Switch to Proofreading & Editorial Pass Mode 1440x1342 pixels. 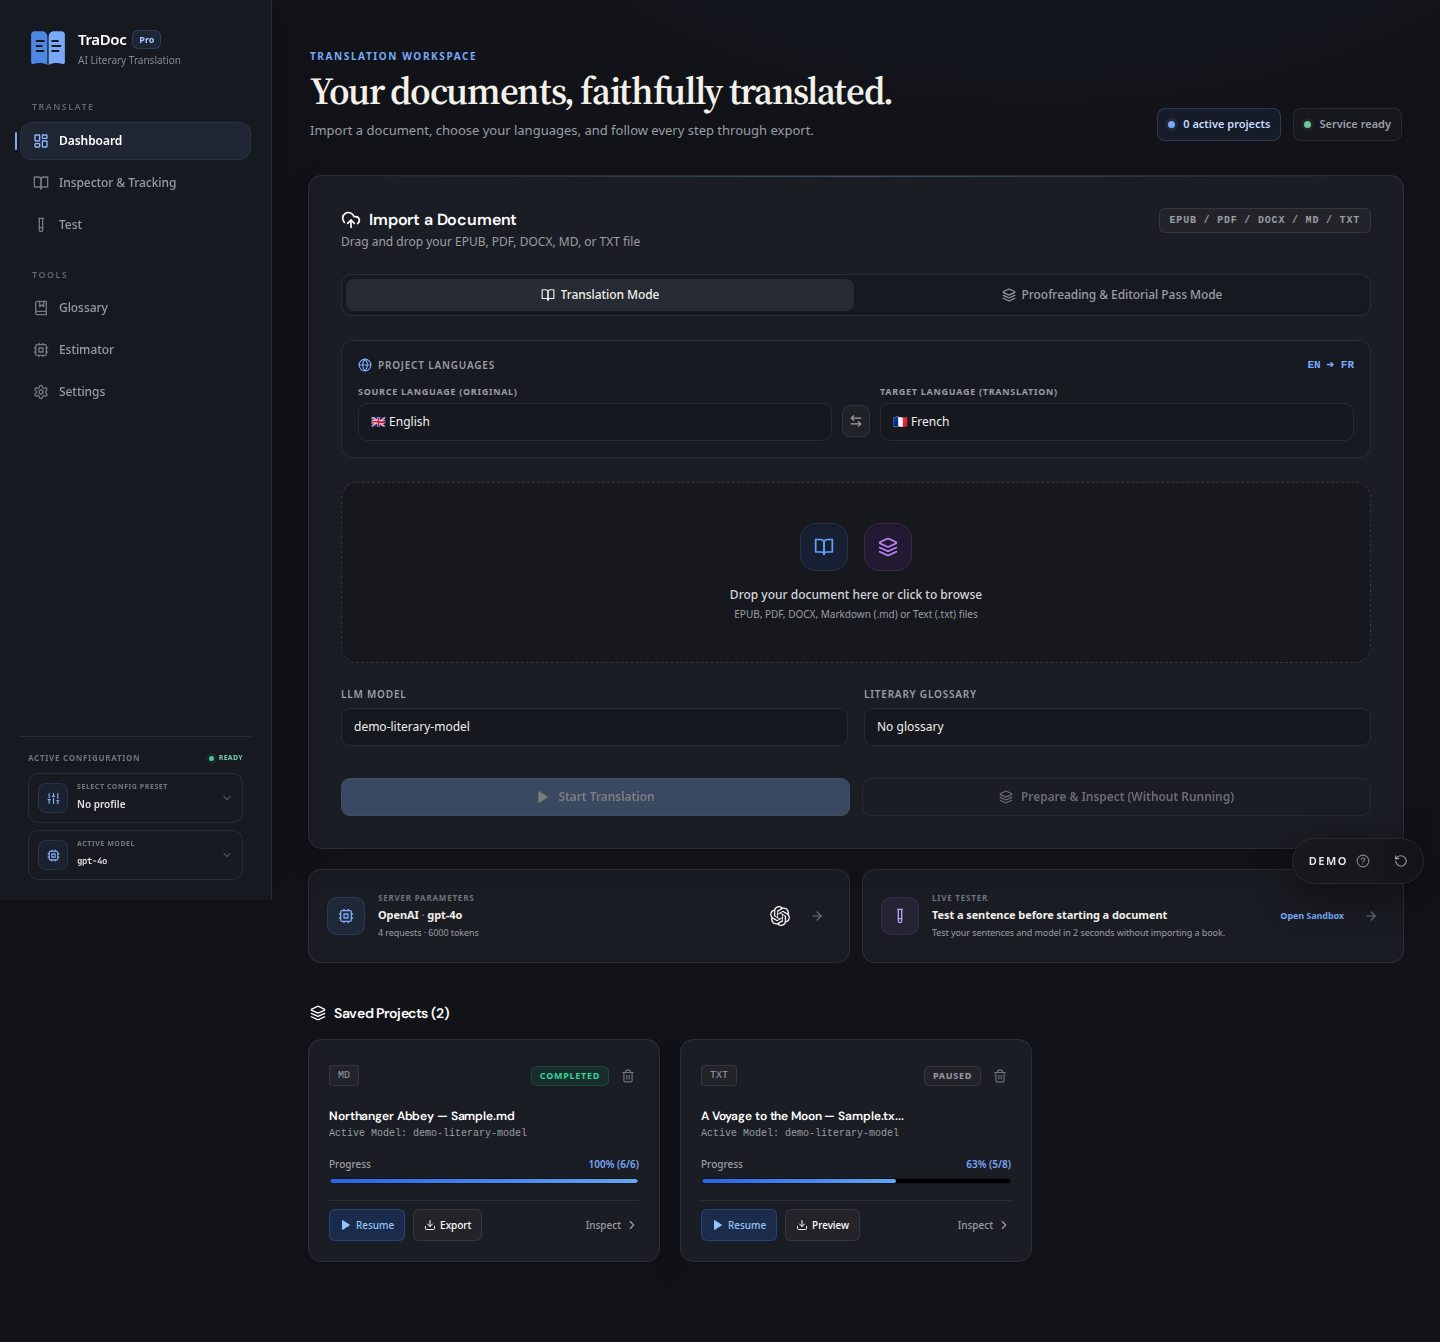[1112, 295]
